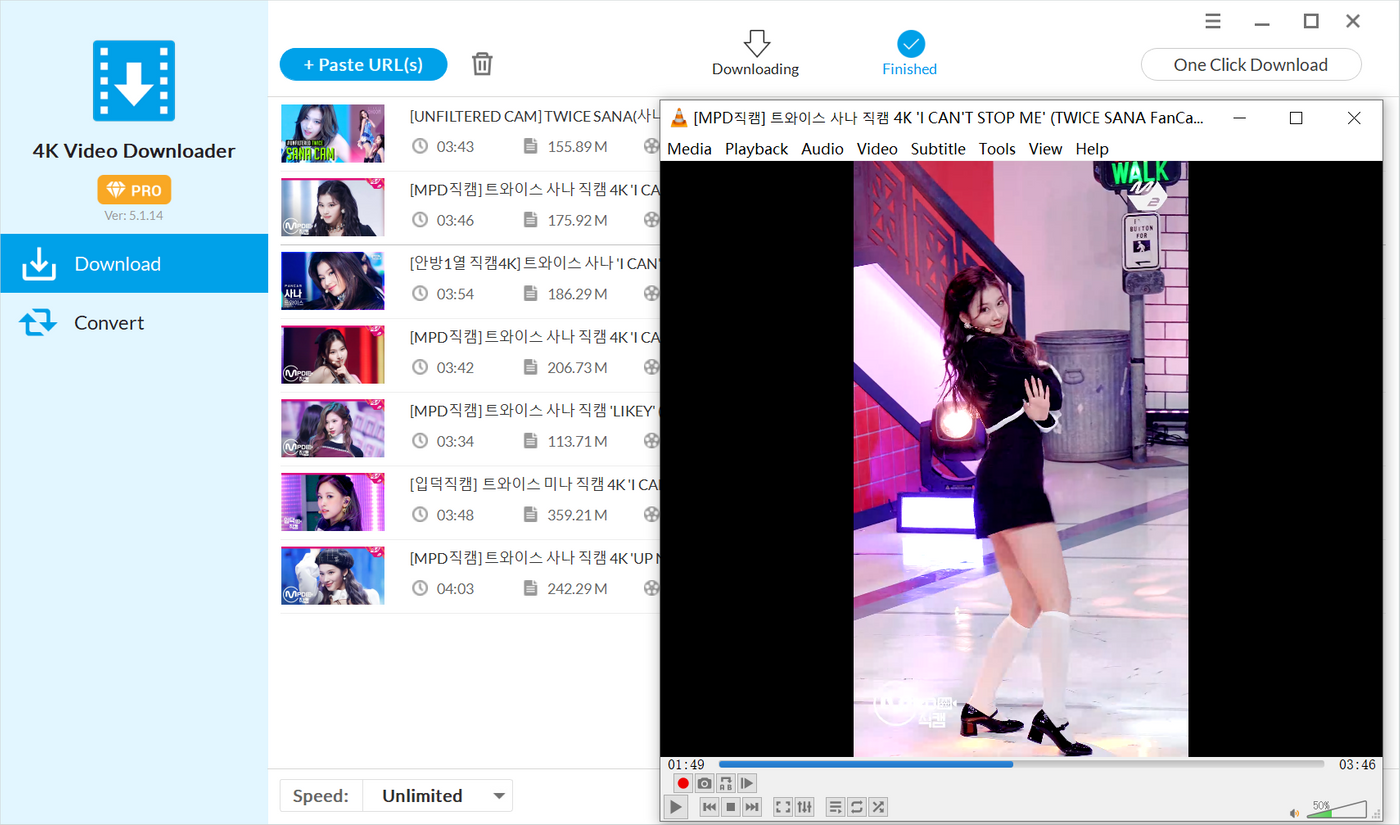Toggle VLC fullscreen mode
This screenshot has width=1400, height=825.
point(783,806)
